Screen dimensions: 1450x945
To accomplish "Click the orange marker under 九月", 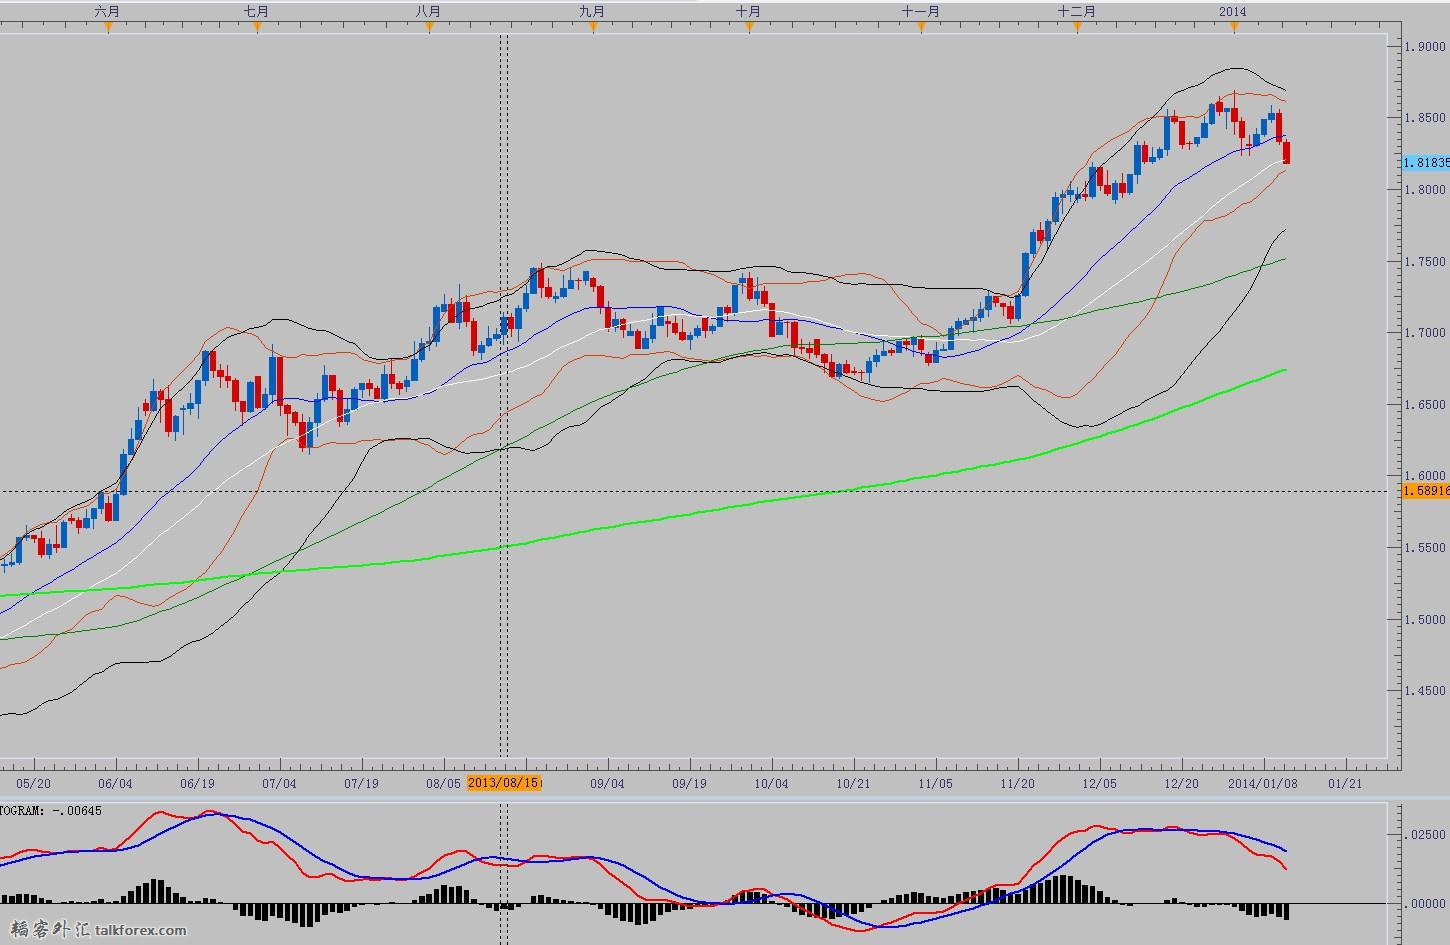I will pyautogui.click(x=593, y=27).
